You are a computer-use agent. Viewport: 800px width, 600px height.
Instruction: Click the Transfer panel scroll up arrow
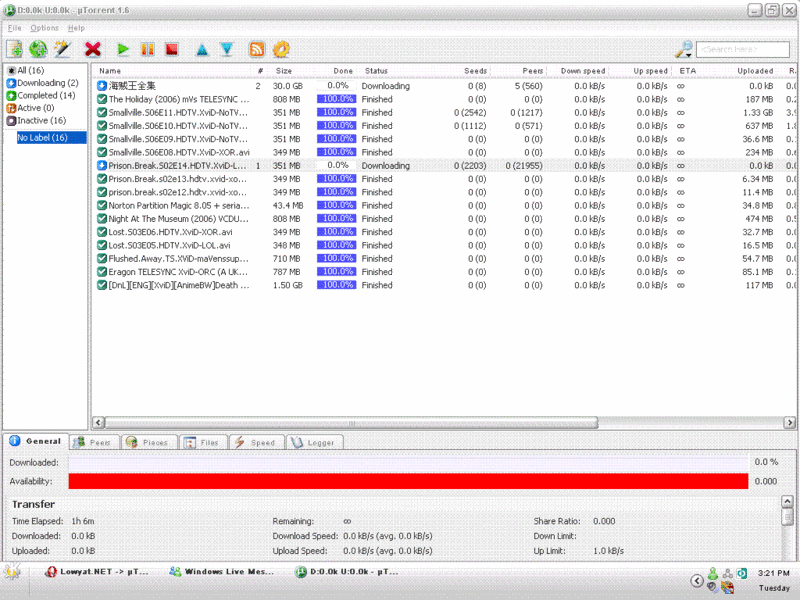pos(787,502)
